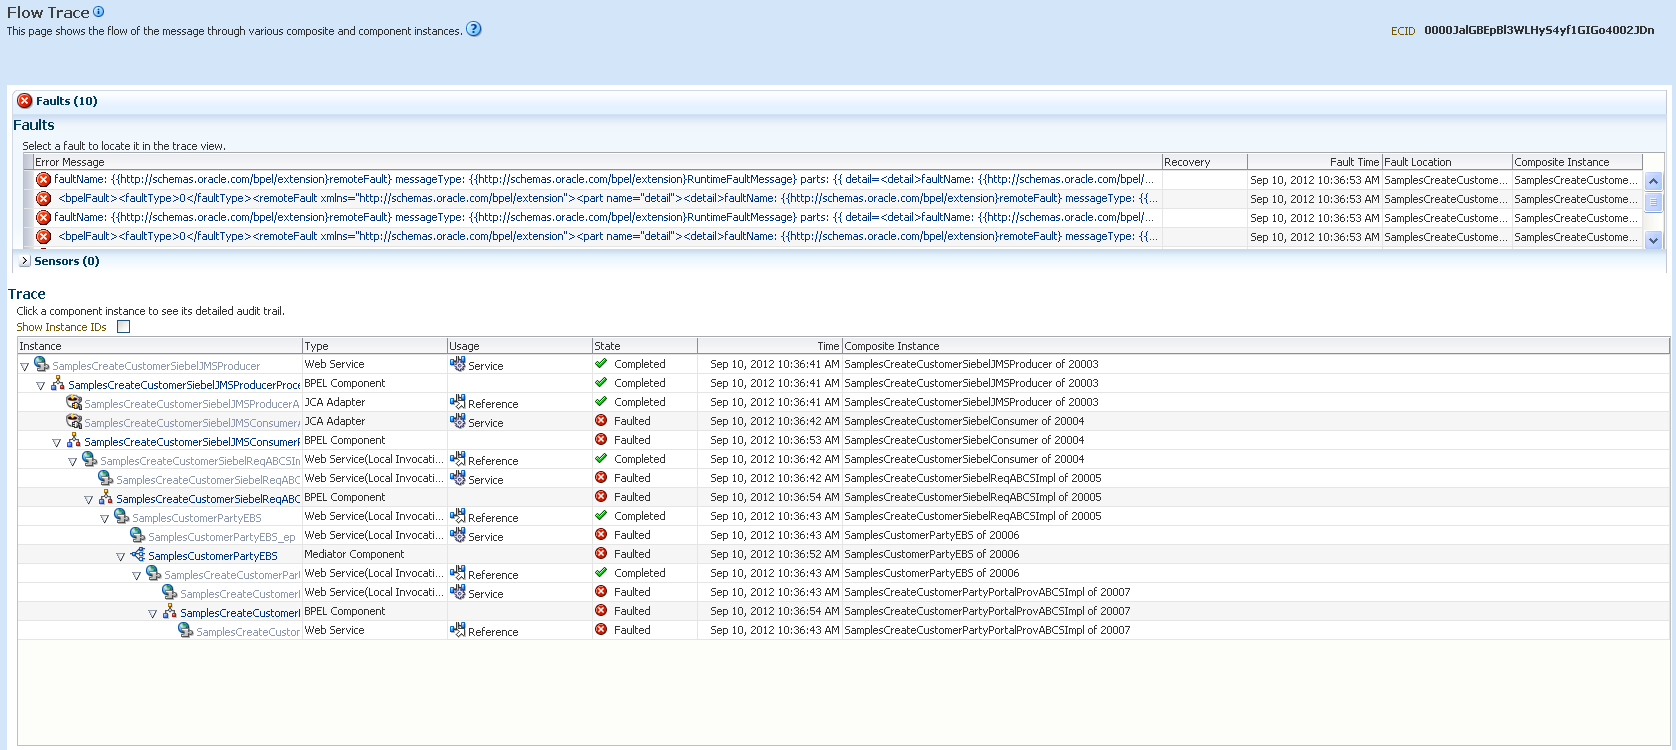Click Mediator Component type cell

(354, 554)
